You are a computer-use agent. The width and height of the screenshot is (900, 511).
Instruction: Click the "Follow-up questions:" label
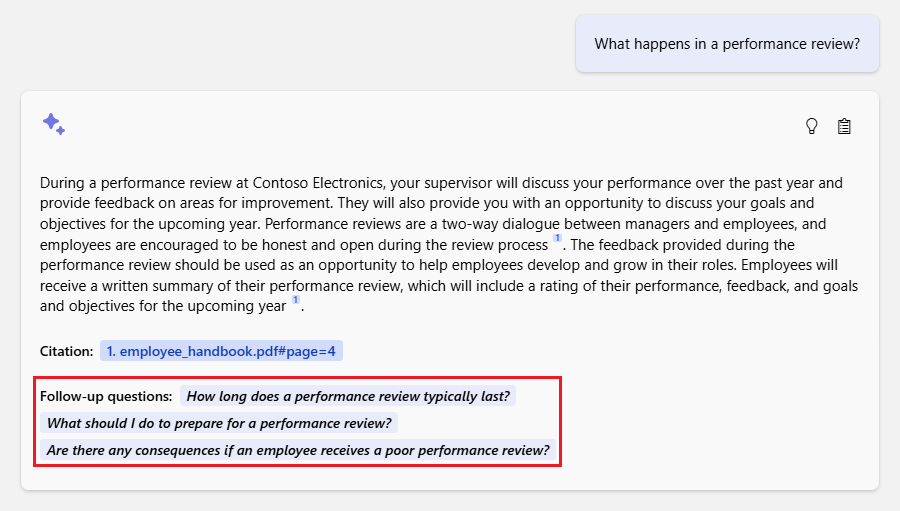(106, 396)
